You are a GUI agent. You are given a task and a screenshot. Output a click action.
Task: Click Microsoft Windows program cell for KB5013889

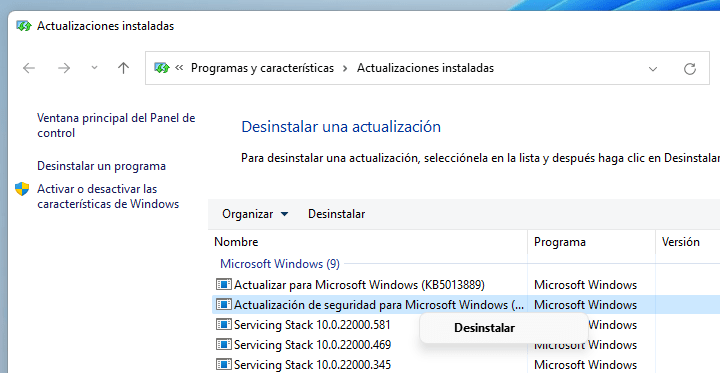click(x=585, y=285)
